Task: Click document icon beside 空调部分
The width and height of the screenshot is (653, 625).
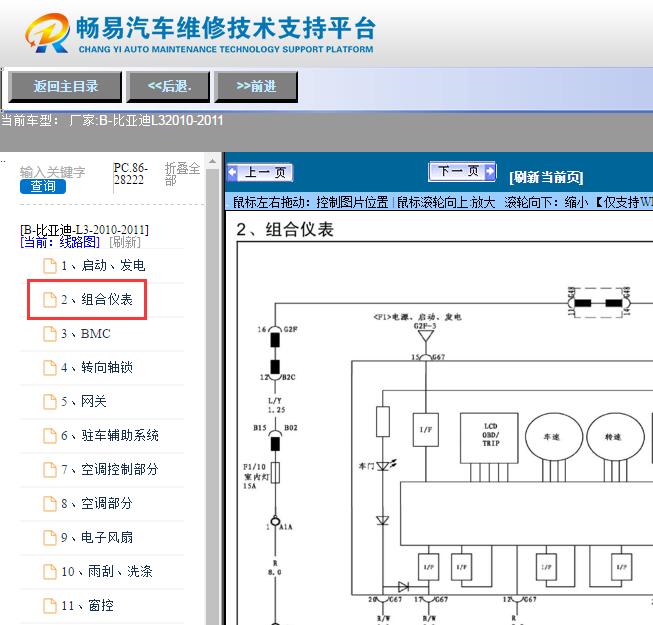Action: tap(50, 504)
